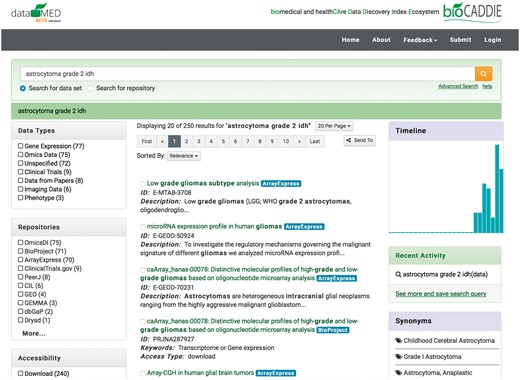Check the GEO (4) repository
The width and height of the screenshot is (520, 380).
(20, 294)
